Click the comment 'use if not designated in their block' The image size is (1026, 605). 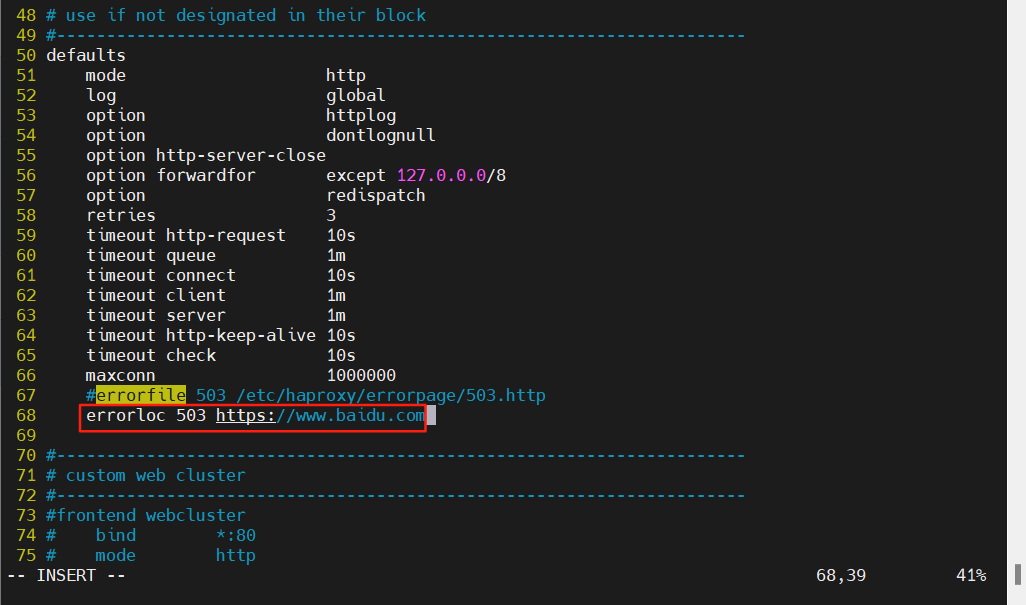pos(245,16)
